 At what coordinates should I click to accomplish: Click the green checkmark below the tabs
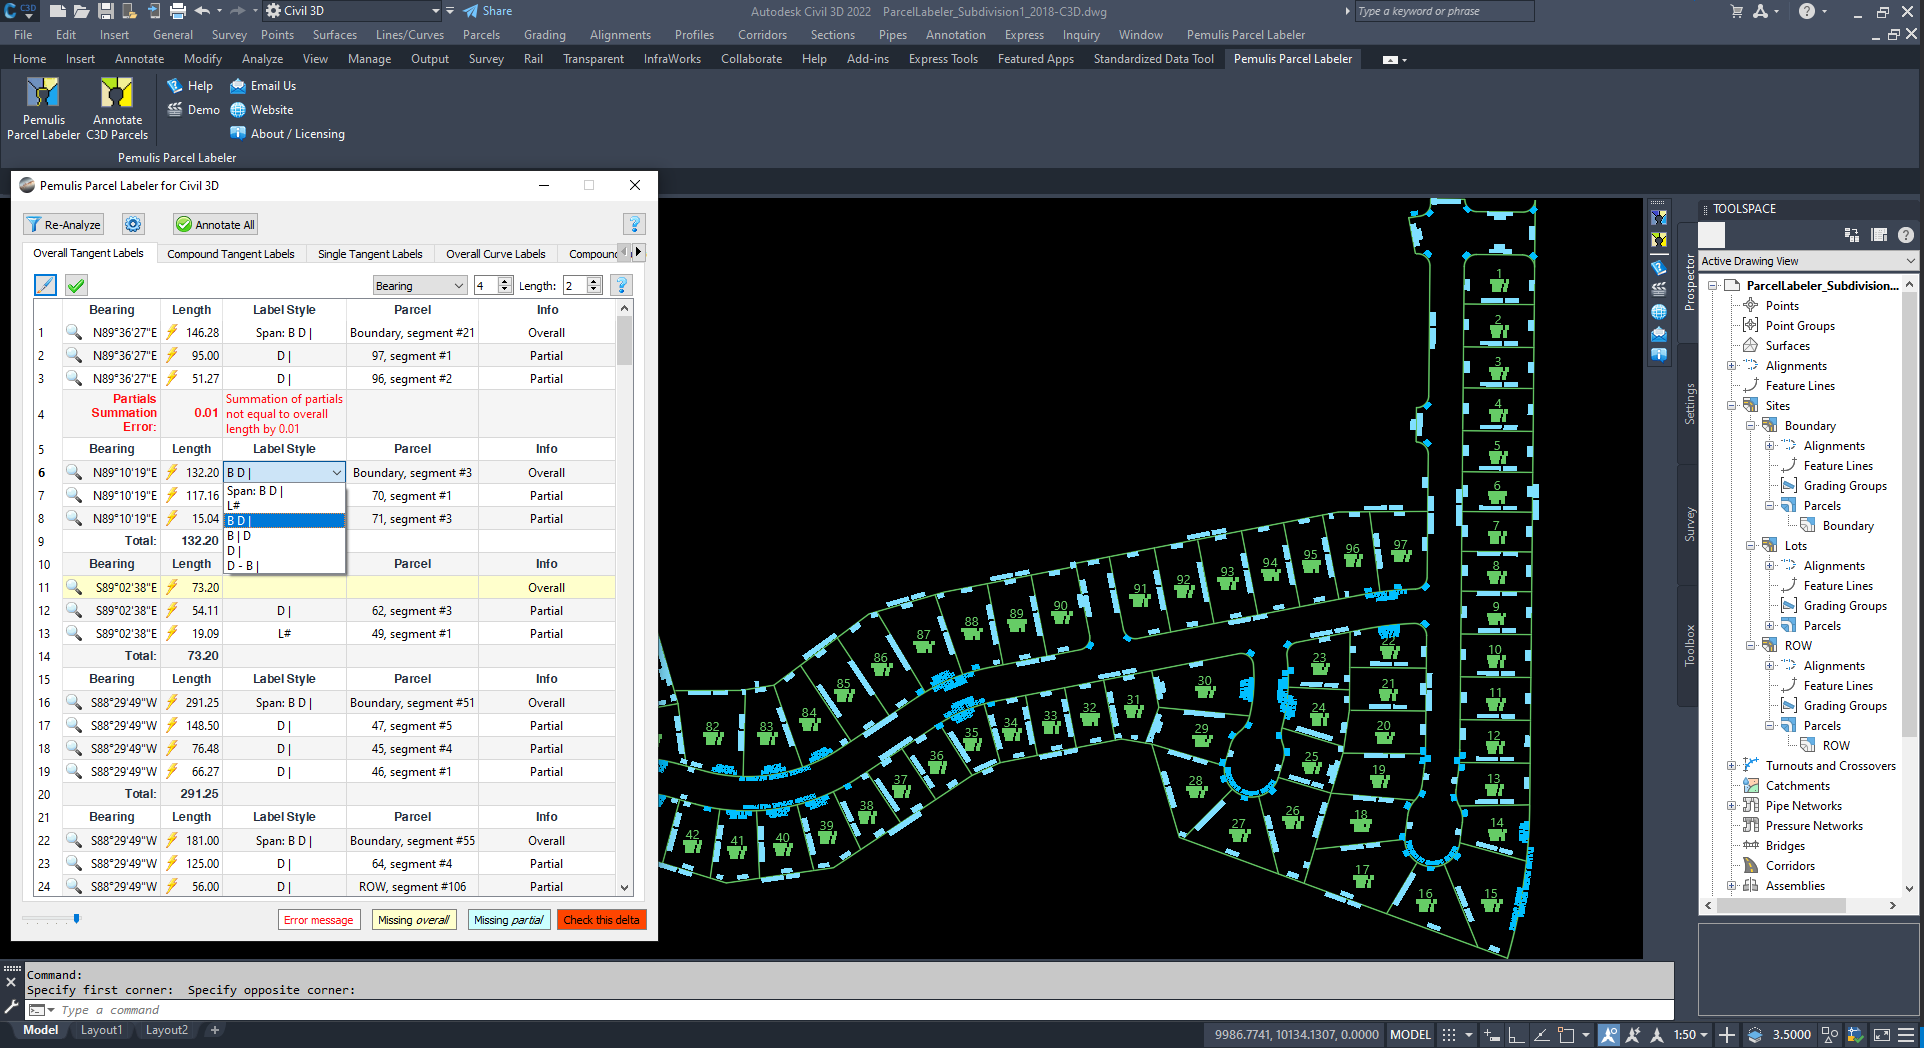click(76, 286)
